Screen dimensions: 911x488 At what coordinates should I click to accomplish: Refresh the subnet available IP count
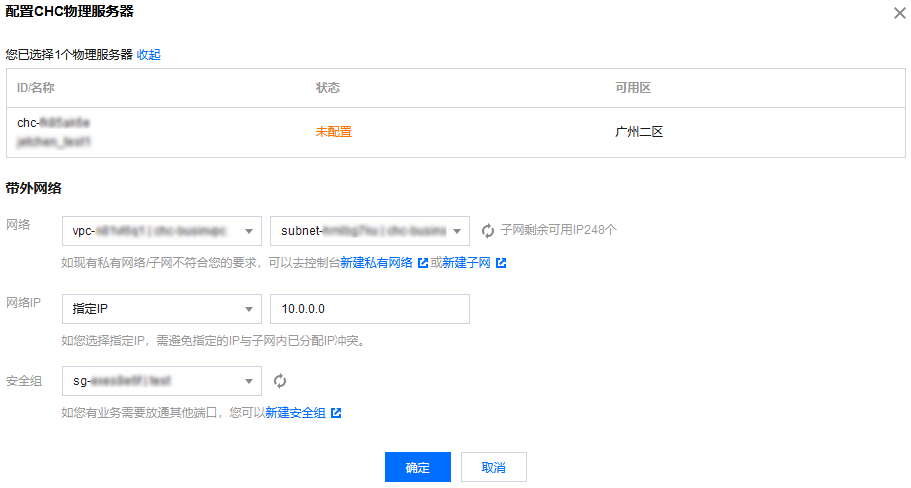coord(488,231)
